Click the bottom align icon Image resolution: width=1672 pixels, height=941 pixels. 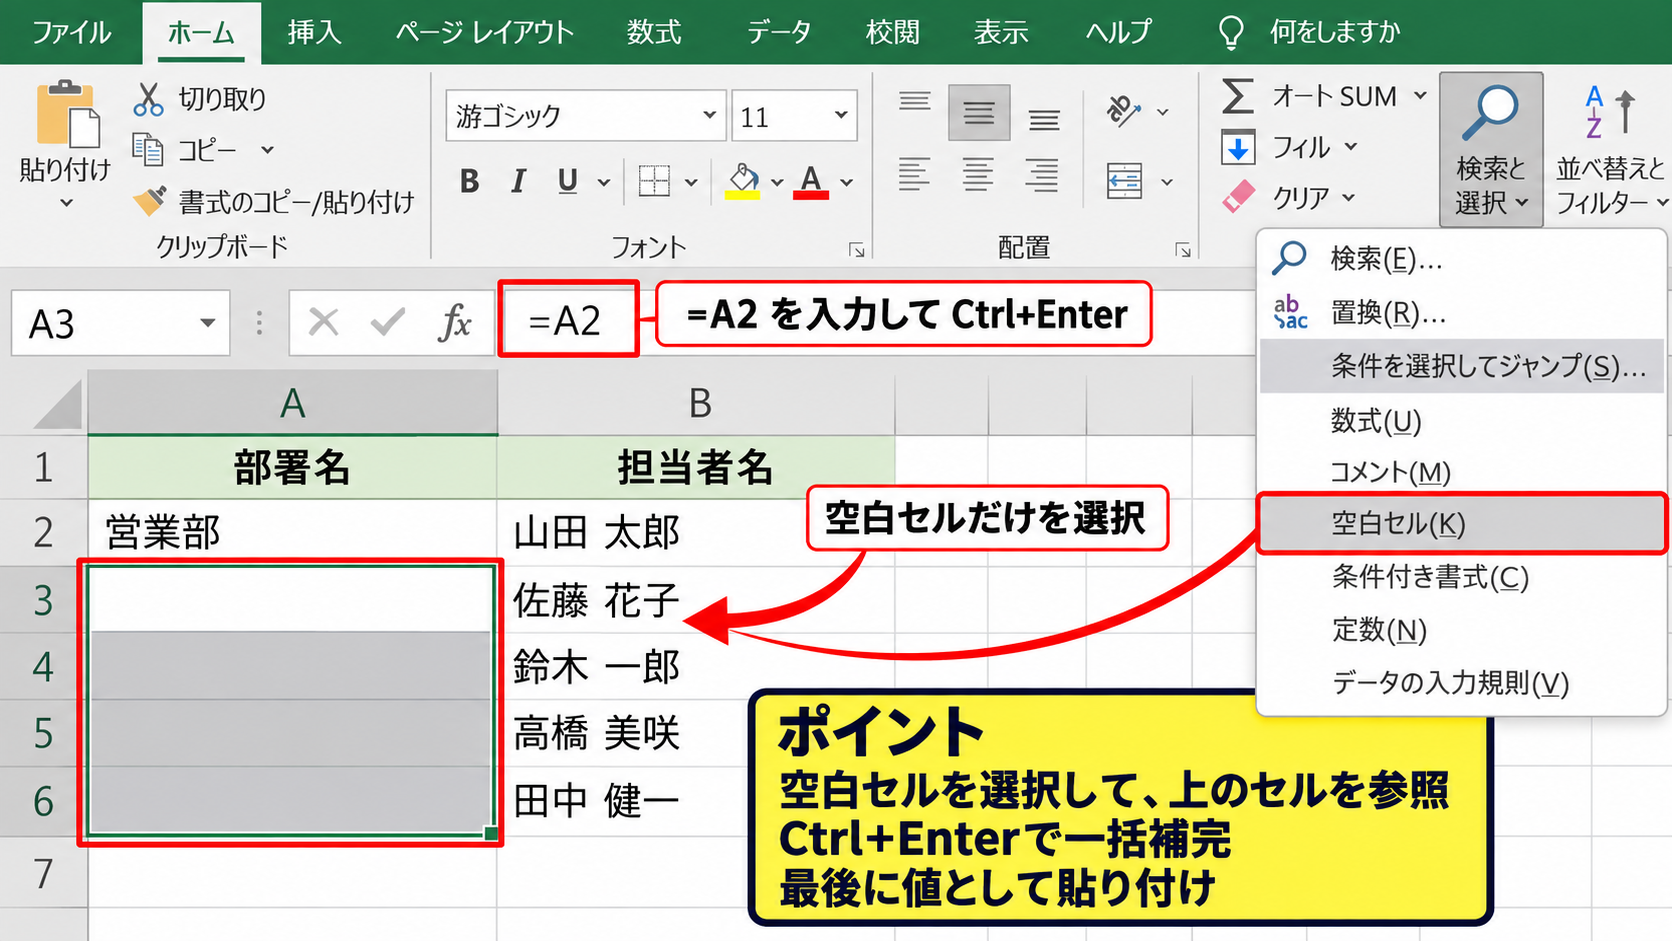[1044, 120]
